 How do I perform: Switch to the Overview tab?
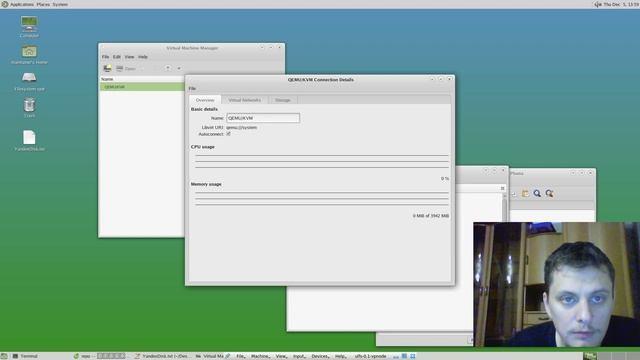tap(205, 100)
